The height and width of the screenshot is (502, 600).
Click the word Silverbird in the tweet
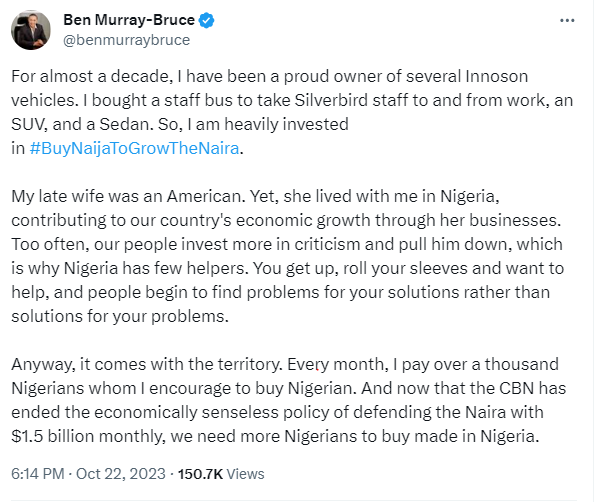(x=331, y=100)
